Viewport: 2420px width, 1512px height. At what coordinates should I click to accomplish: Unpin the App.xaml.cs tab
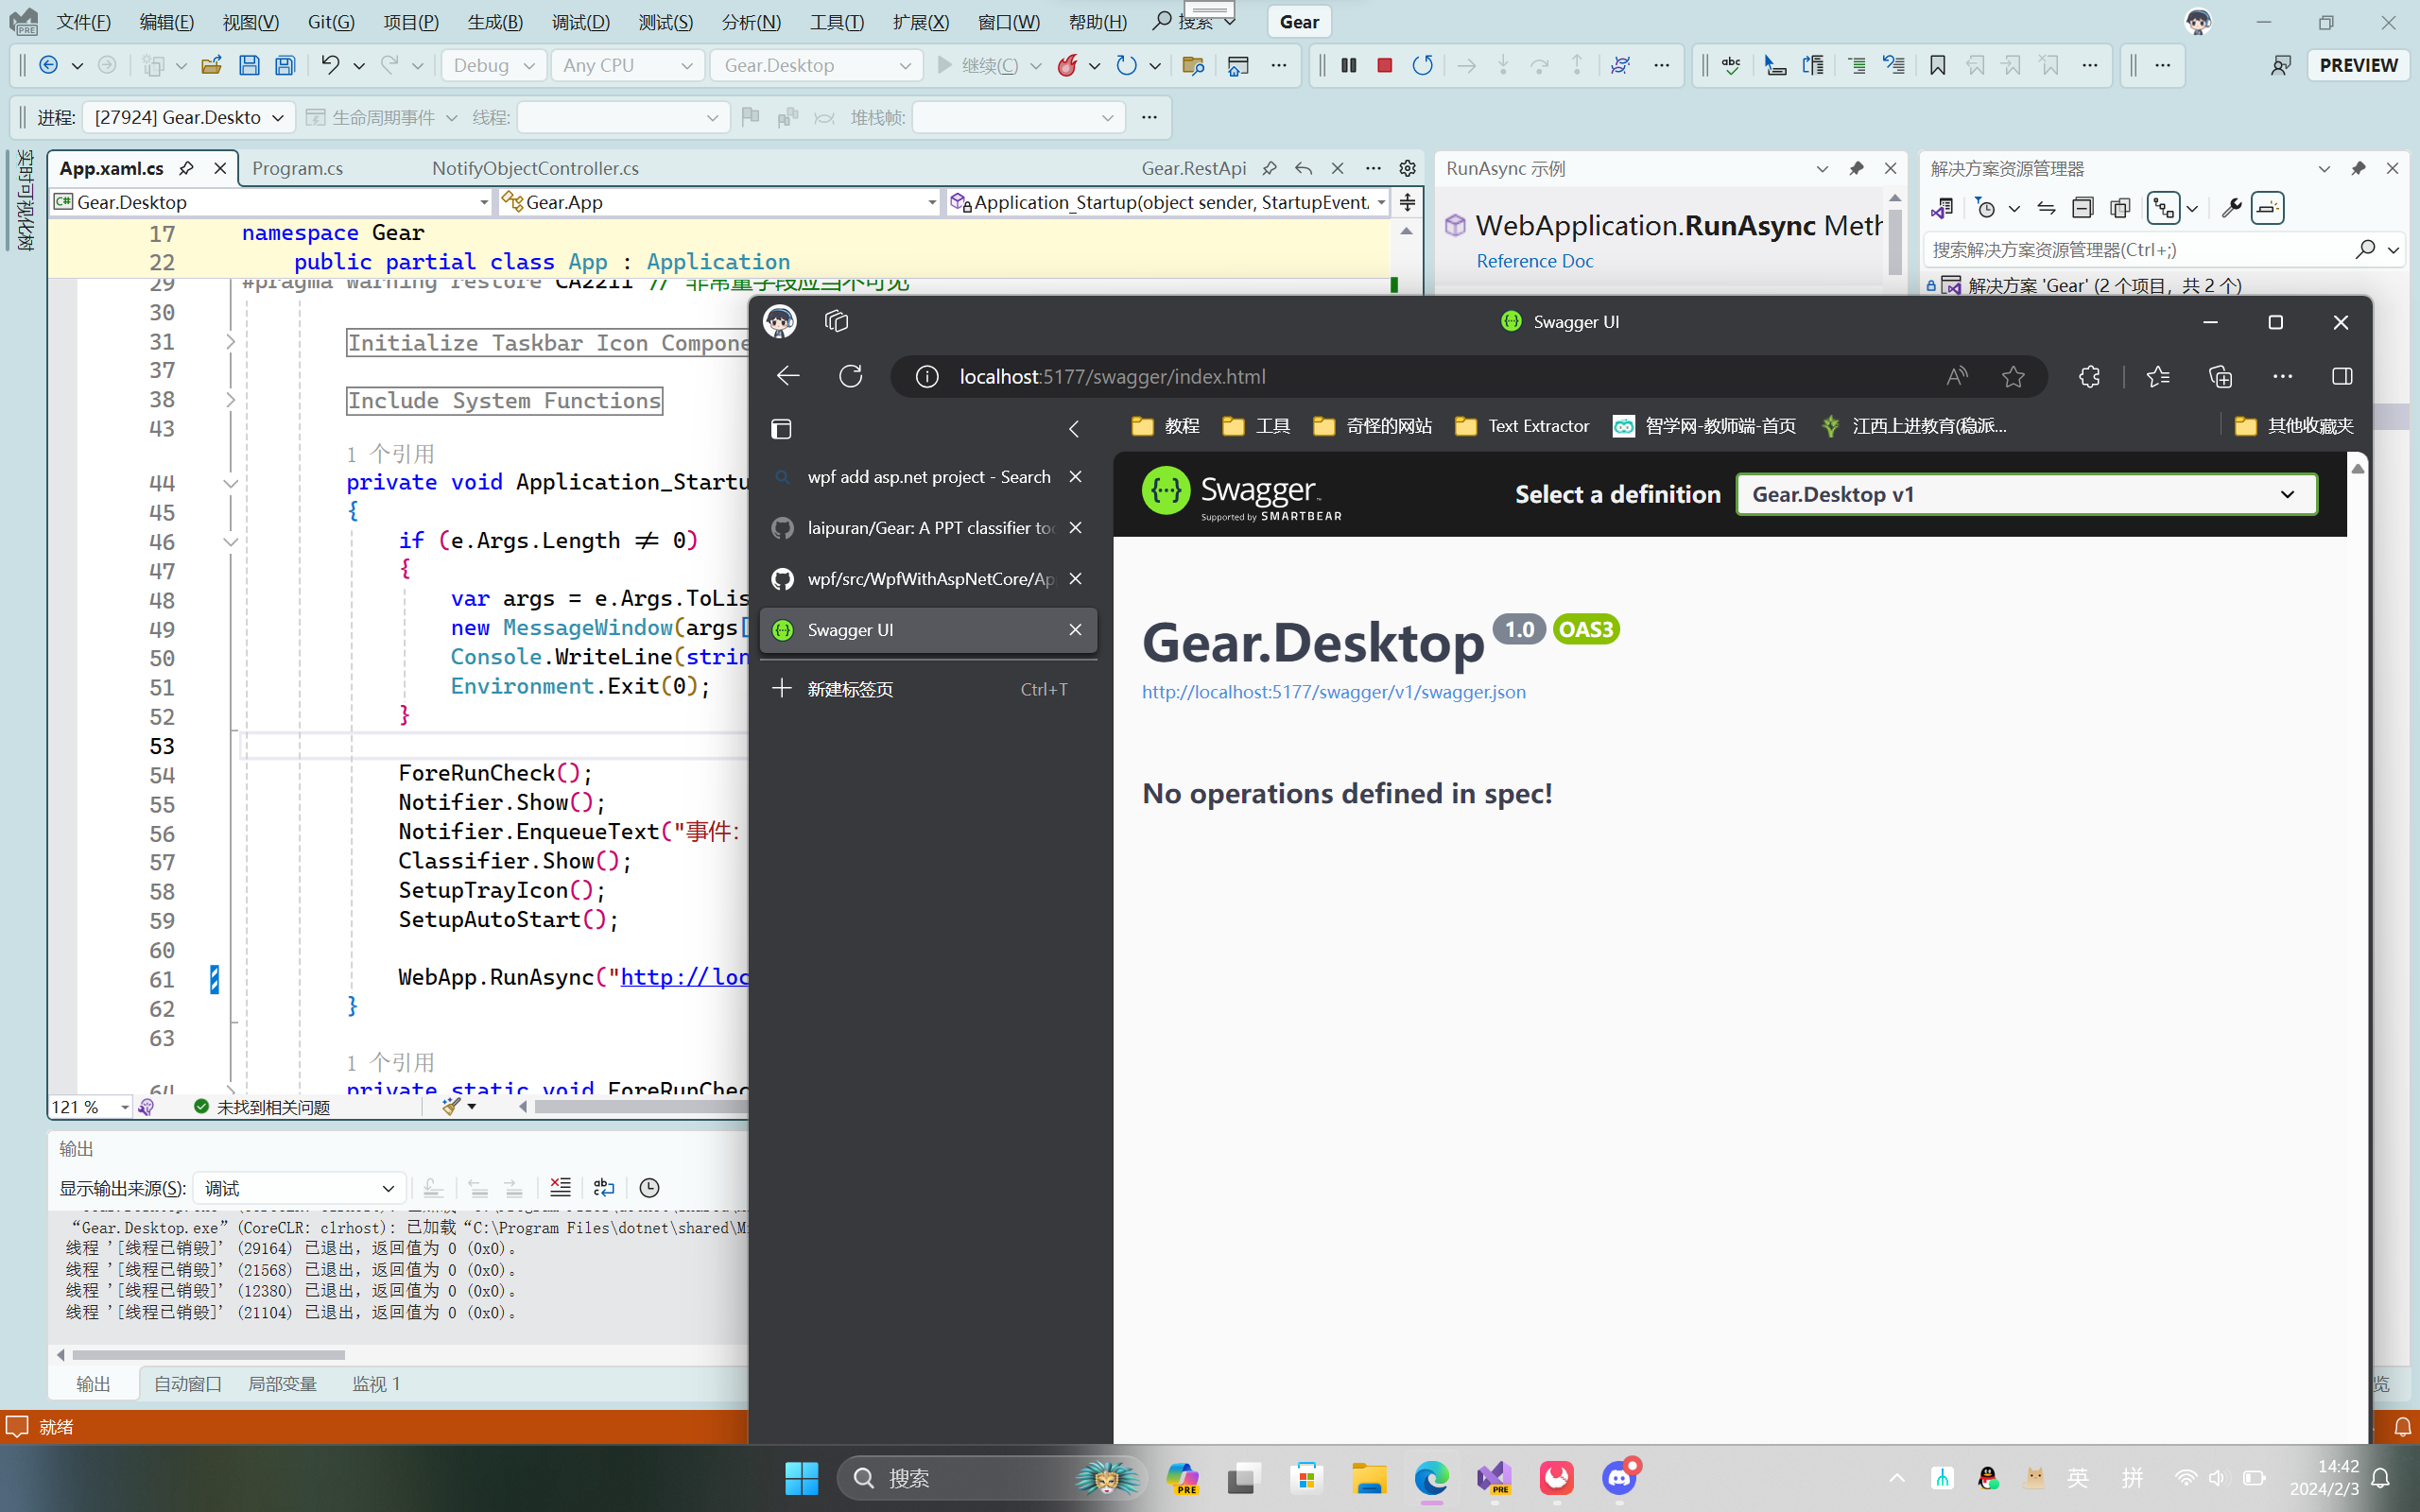click(187, 168)
